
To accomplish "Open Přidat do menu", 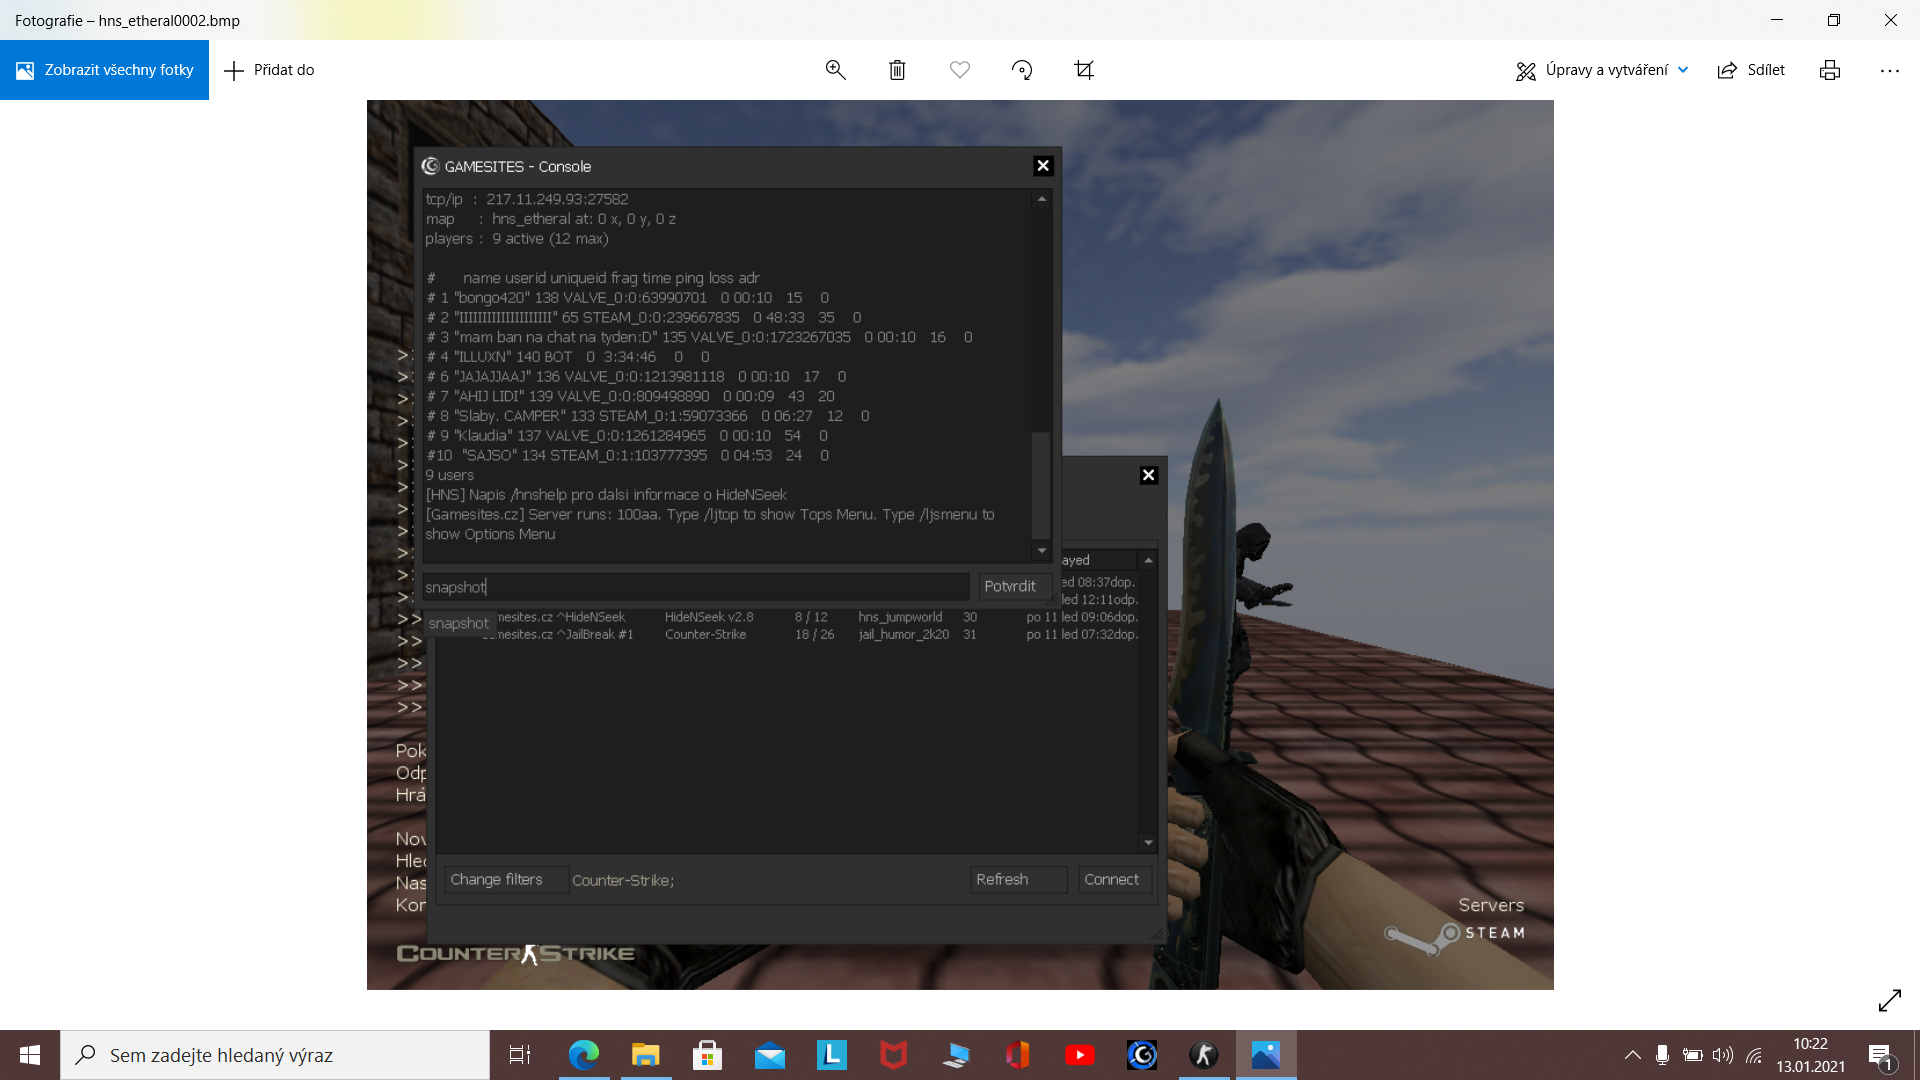I will pyautogui.click(x=269, y=70).
